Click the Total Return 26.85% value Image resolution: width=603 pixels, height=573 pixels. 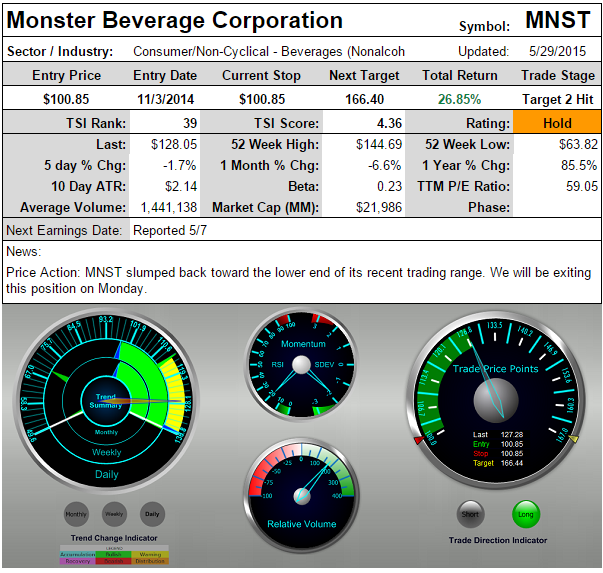point(451,99)
